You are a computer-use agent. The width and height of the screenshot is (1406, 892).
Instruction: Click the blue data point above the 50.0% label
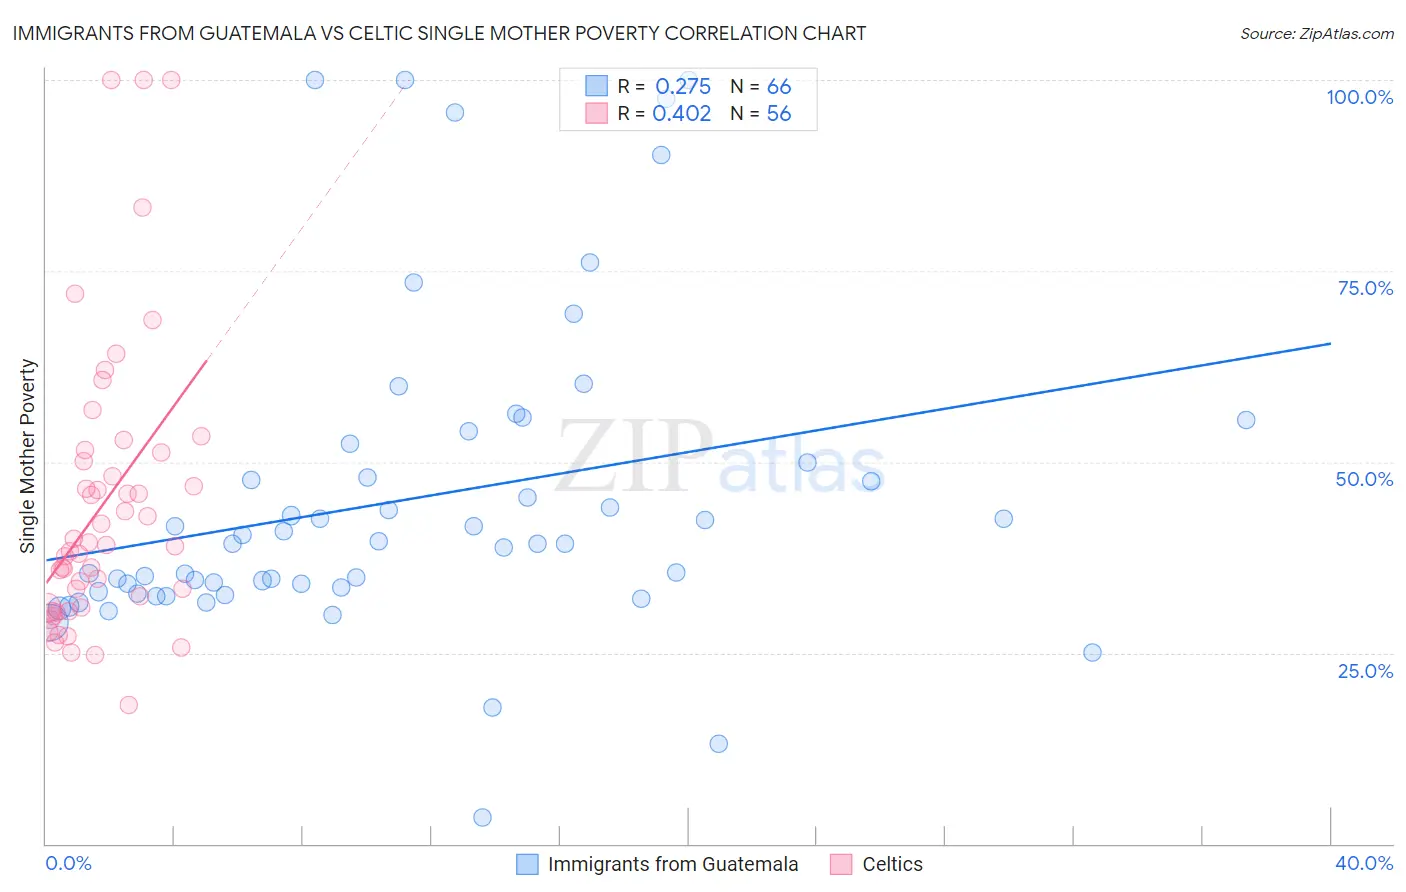click(1246, 420)
